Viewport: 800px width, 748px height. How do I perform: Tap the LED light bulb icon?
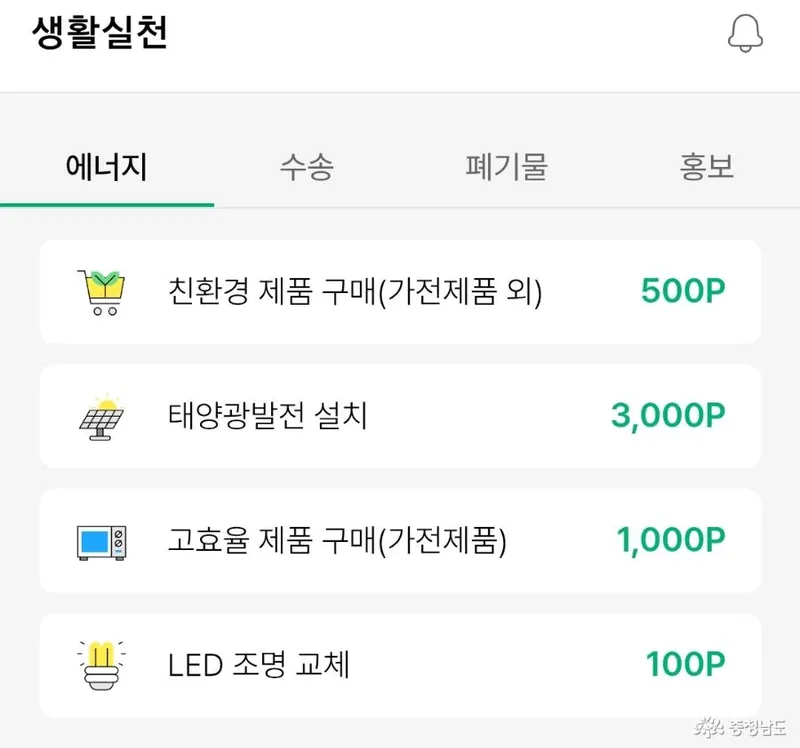click(x=101, y=664)
